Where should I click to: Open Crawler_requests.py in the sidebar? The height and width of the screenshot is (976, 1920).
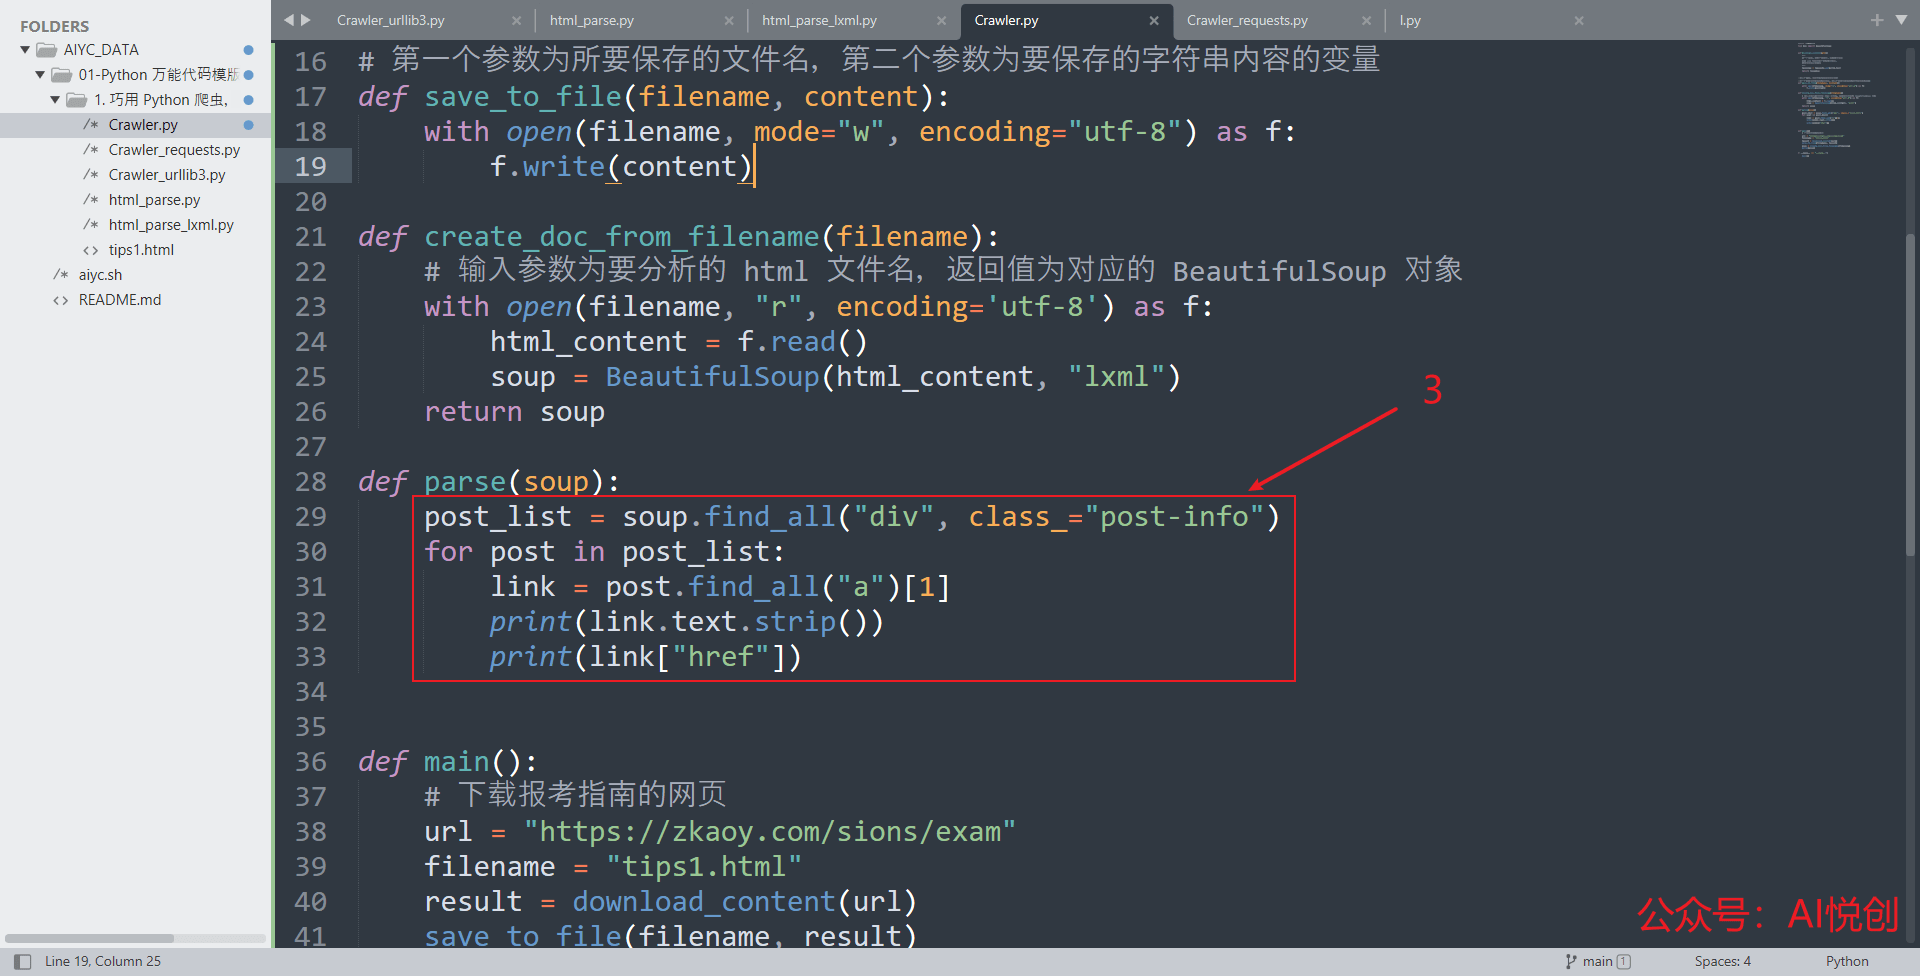174,150
